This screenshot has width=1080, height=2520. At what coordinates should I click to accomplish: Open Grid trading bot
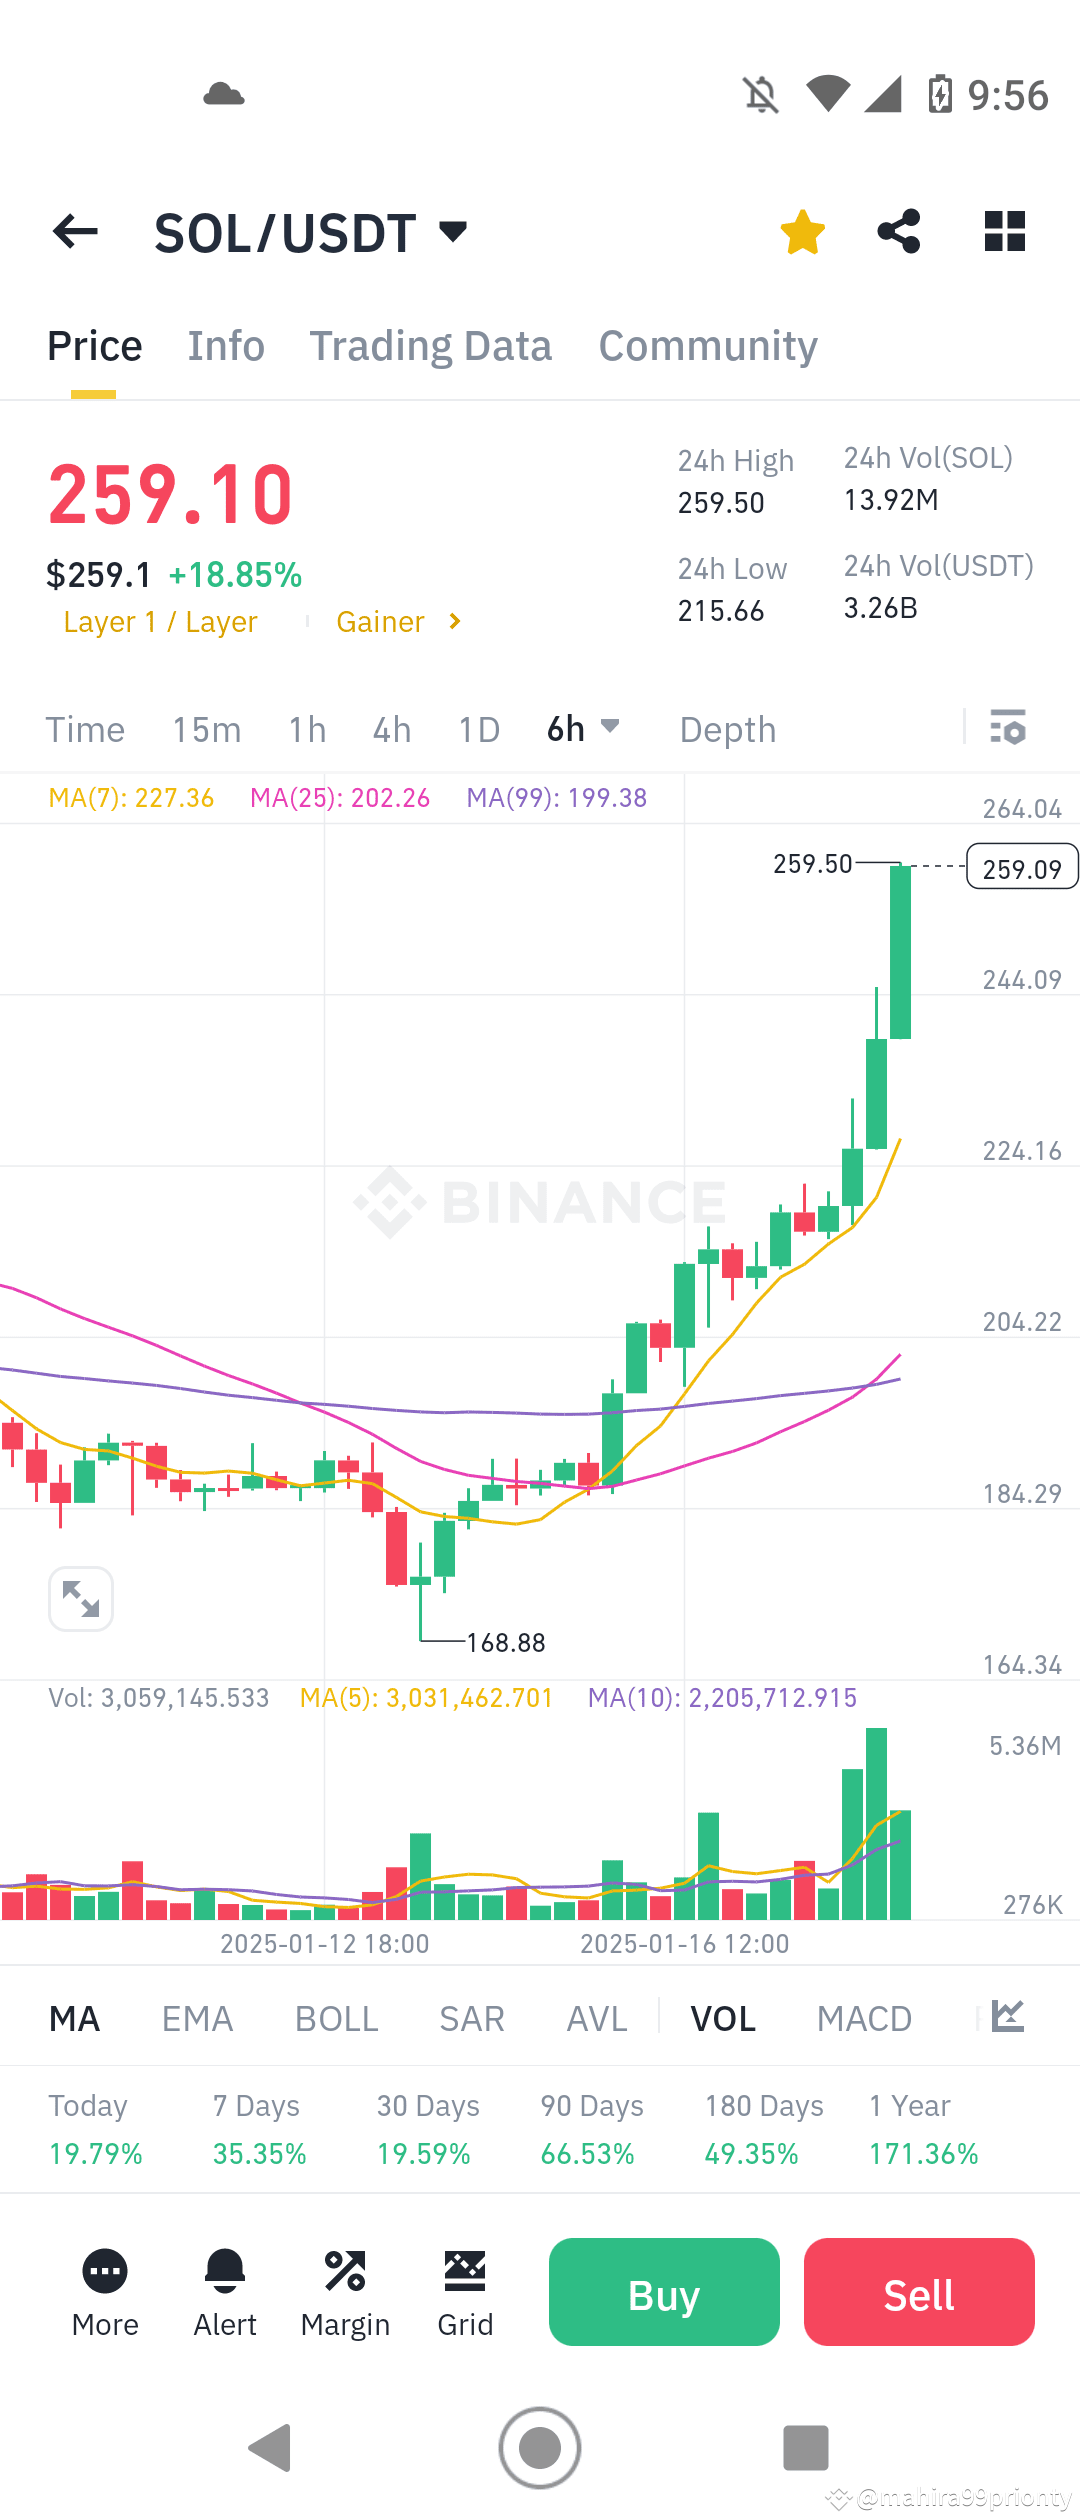(x=464, y=2290)
